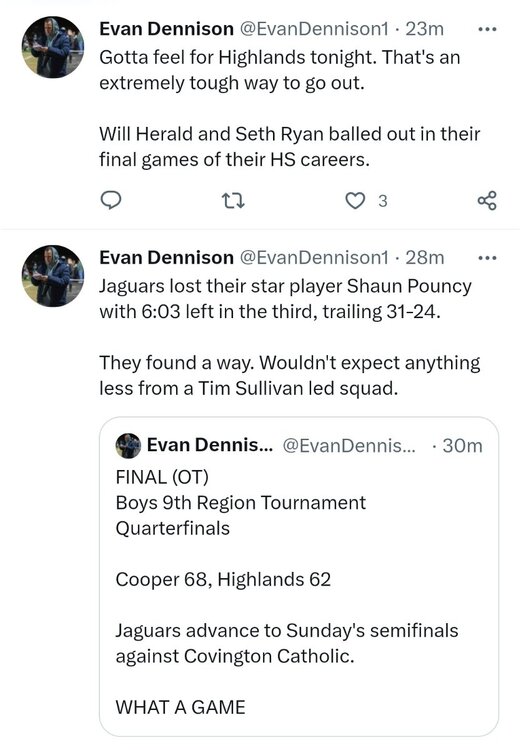
Task: Click small avatar in quoted tweet
Action: [128, 446]
